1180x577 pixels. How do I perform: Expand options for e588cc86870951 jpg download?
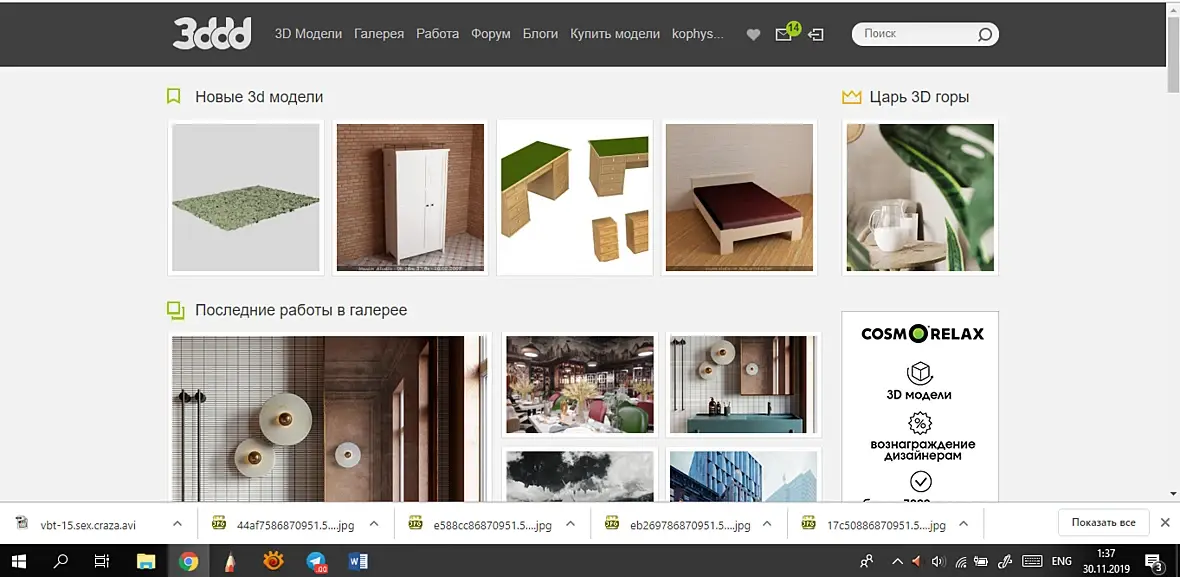click(x=570, y=524)
